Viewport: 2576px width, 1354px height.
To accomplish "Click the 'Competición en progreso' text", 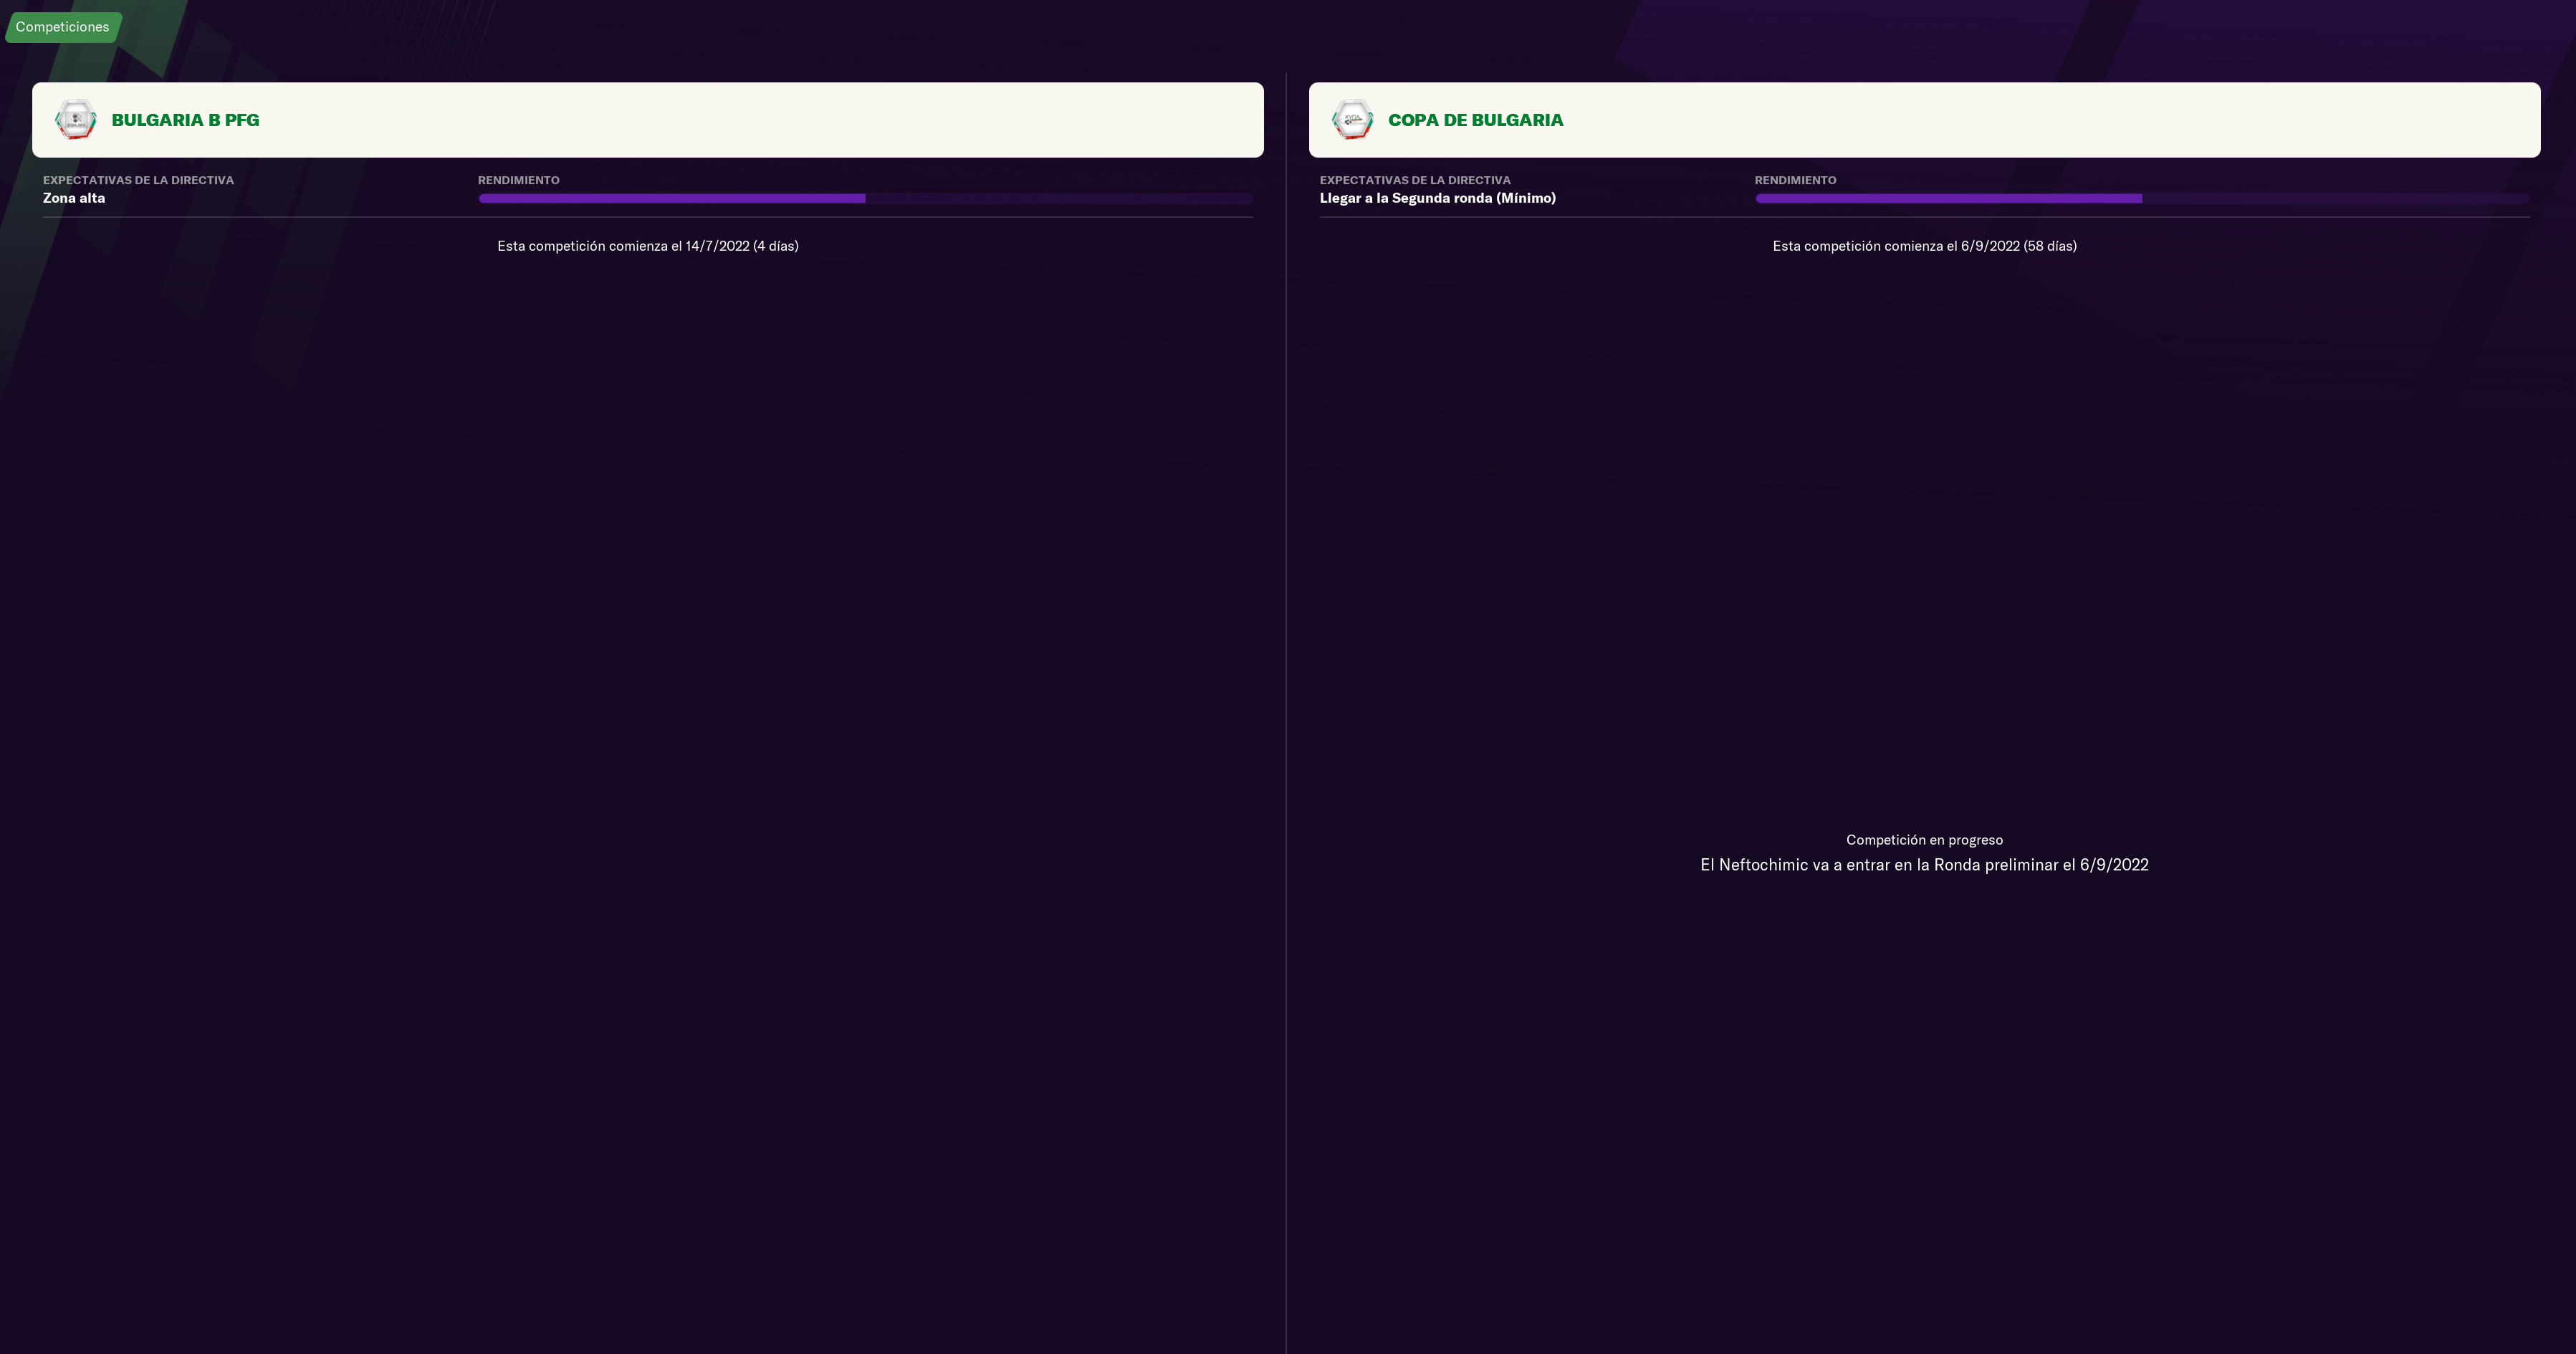I will pos(1924,840).
